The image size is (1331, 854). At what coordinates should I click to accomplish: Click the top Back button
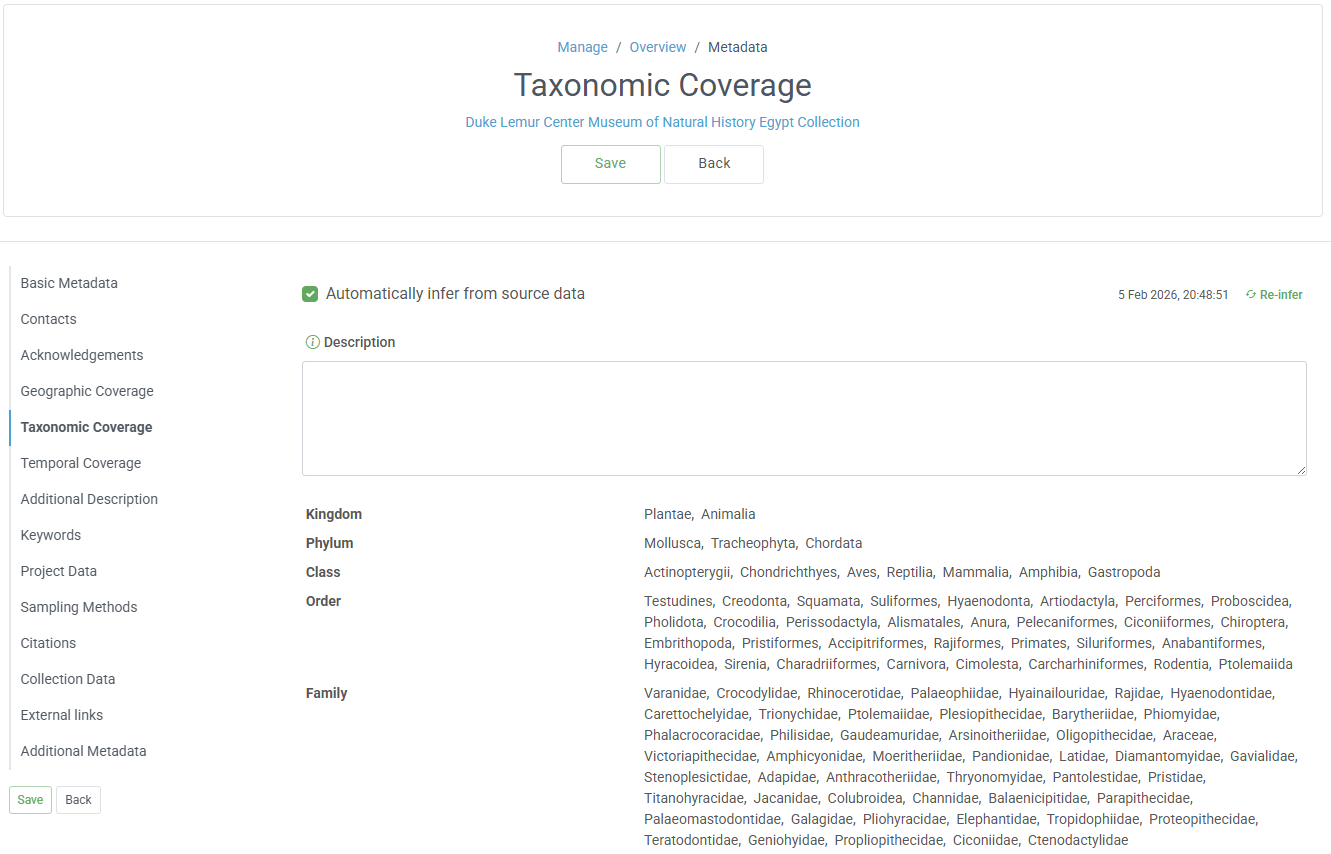tap(713, 164)
